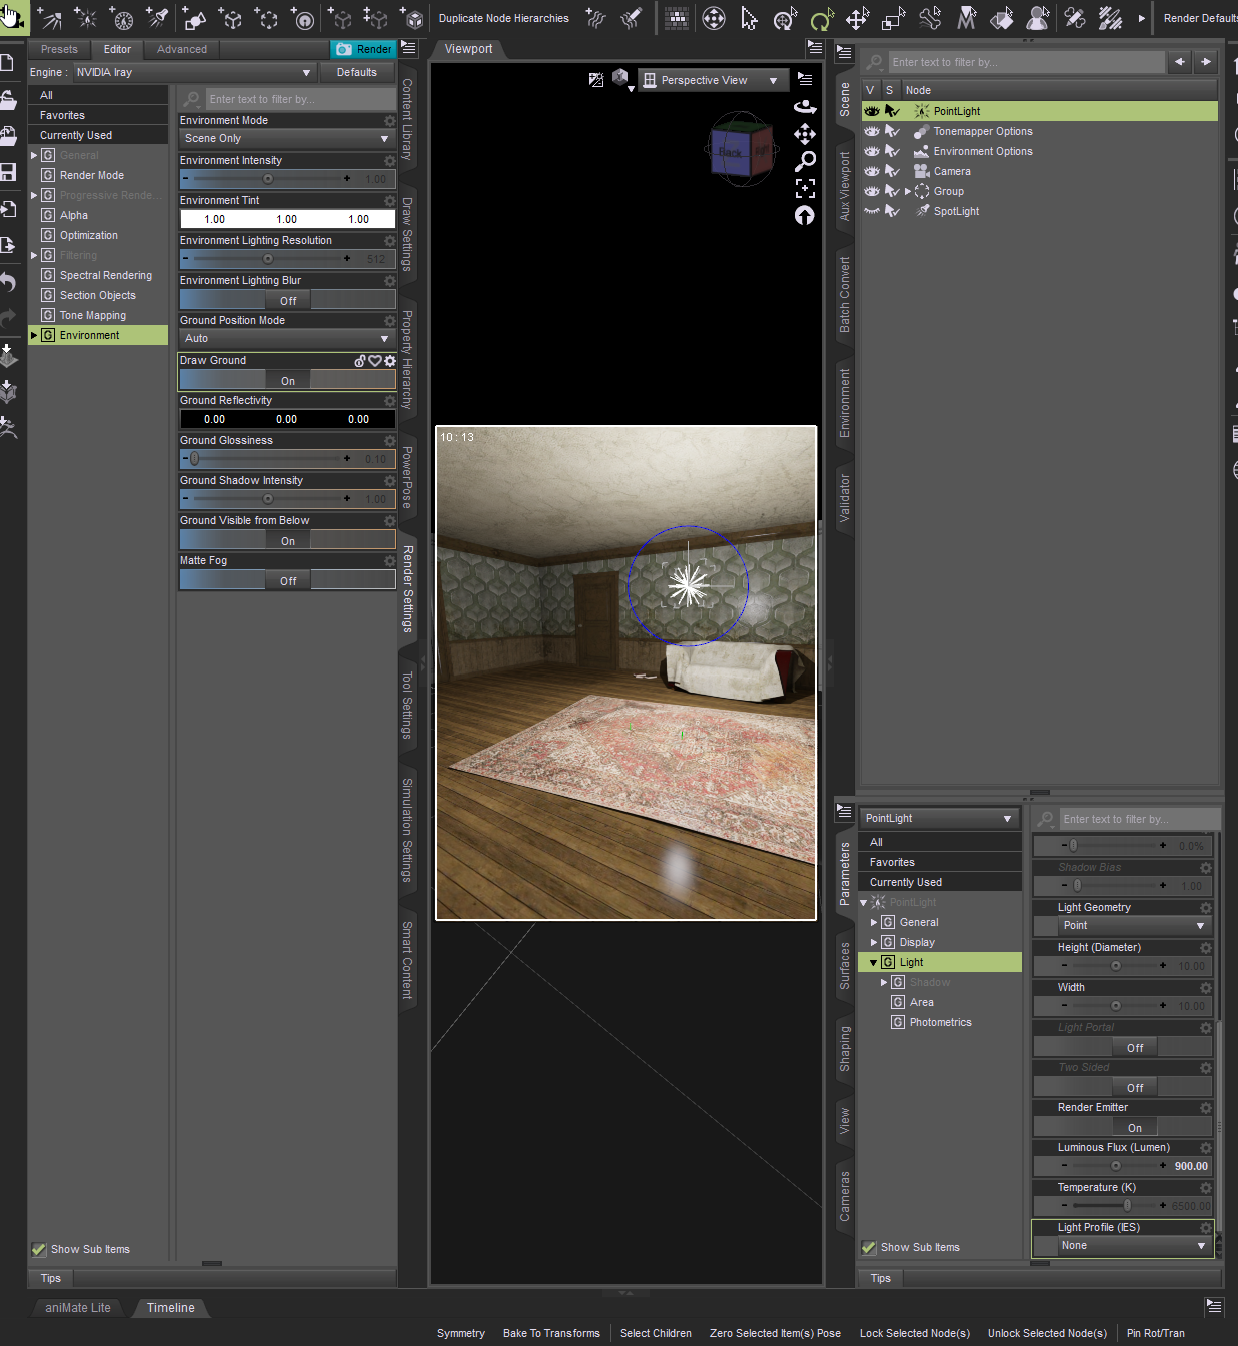Open the aniMate Lite tab

point(78,1307)
